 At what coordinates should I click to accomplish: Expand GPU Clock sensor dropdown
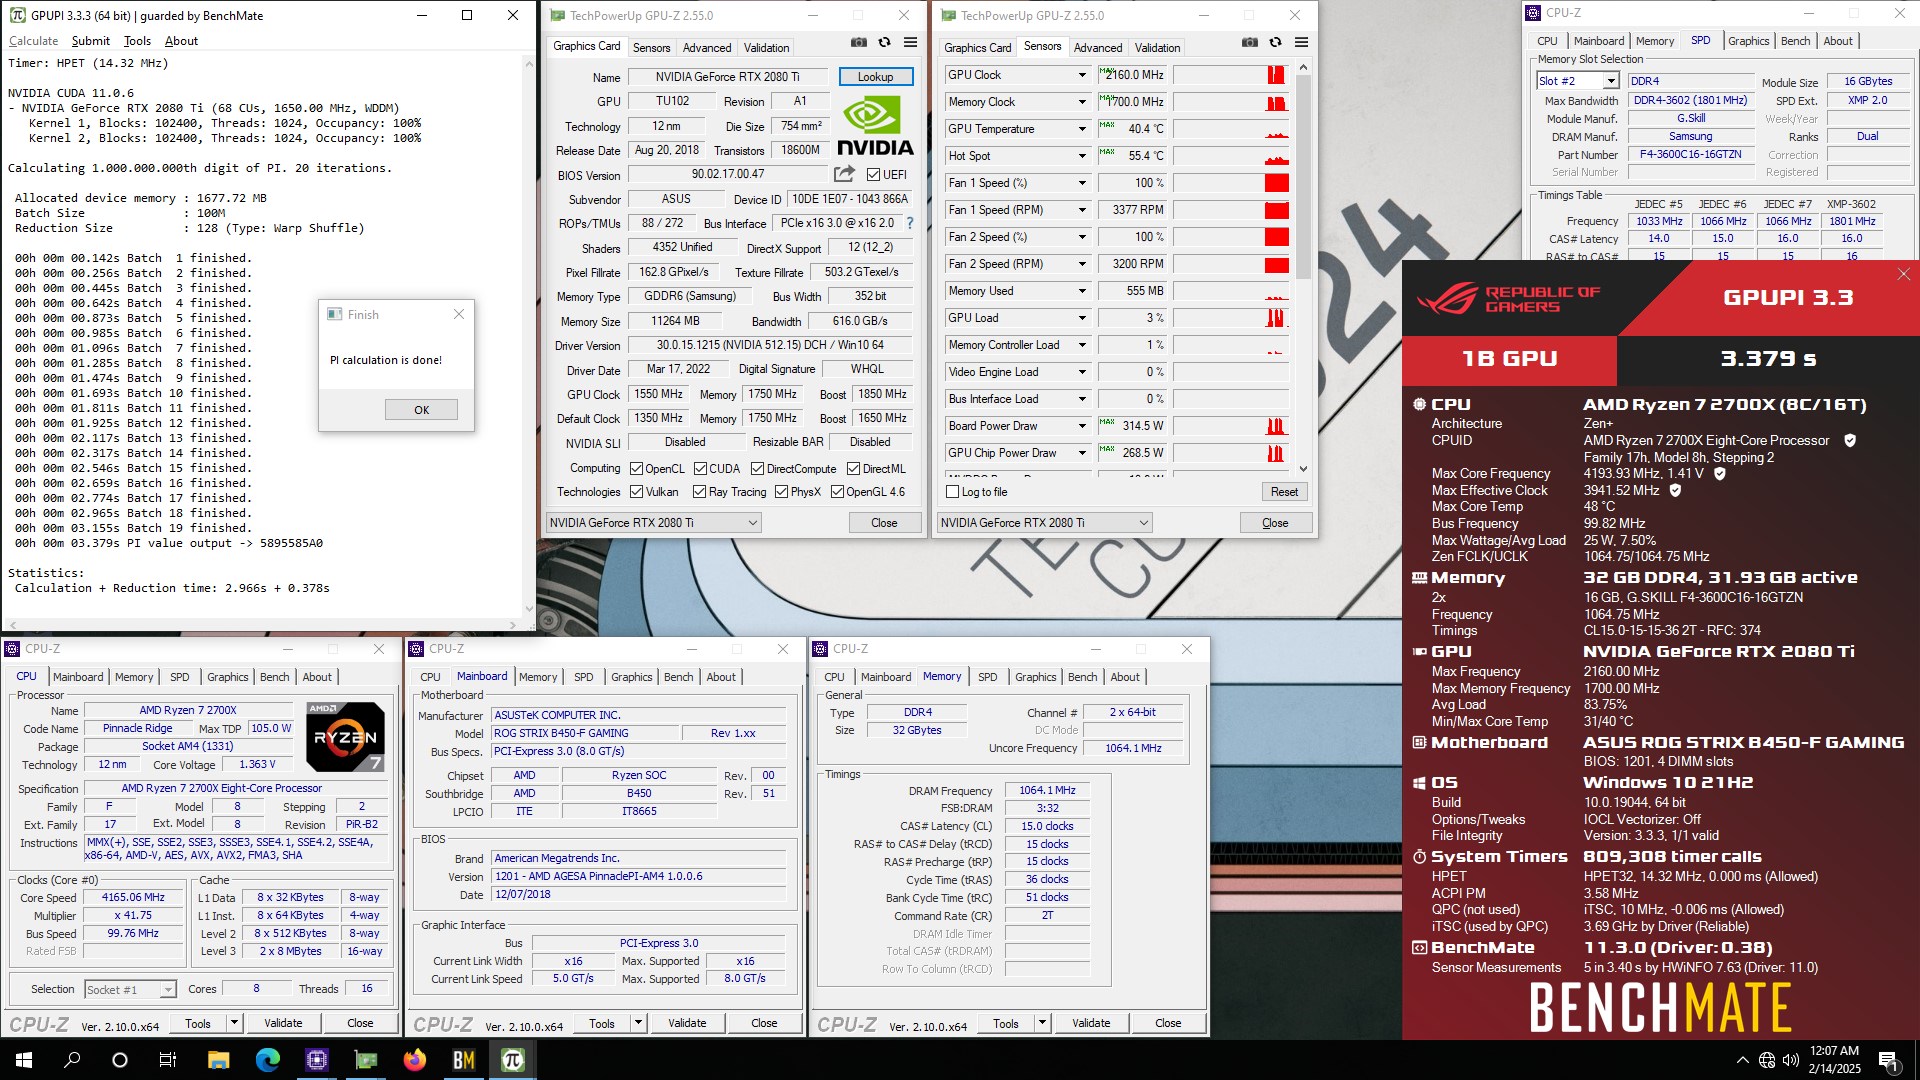click(1081, 75)
